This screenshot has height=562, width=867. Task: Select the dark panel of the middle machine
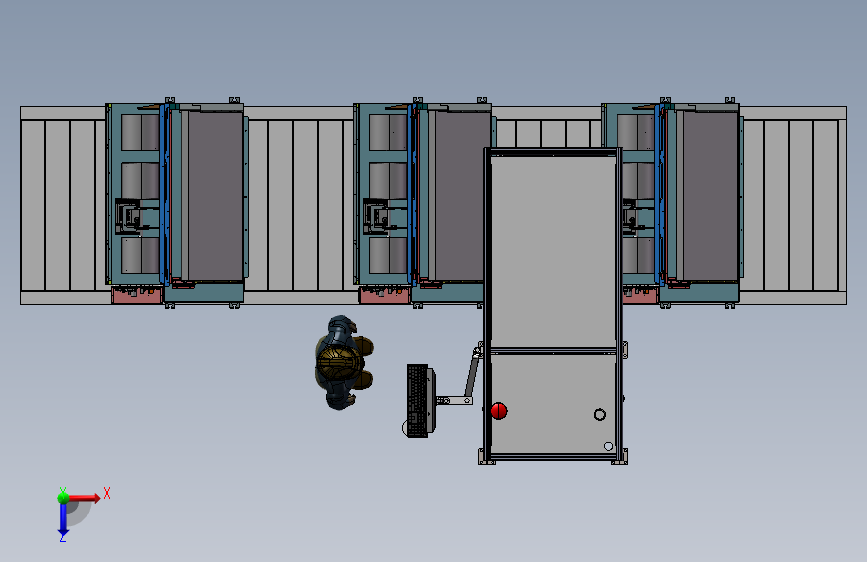coord(459,196)
